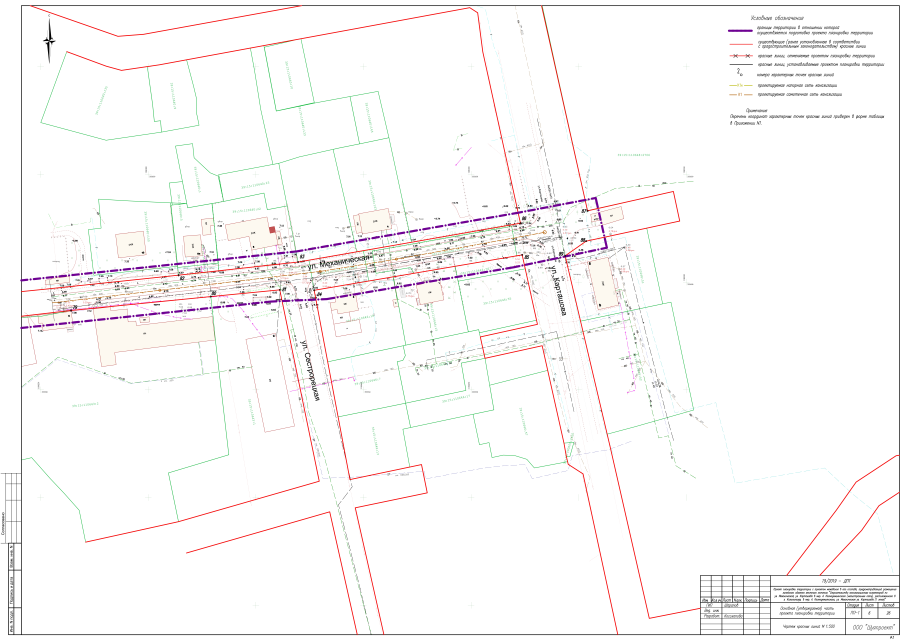Viewport: 905px width, 640px height.
Task: Click the purple boundary line legend sample
Action: (x=740, y=32)
